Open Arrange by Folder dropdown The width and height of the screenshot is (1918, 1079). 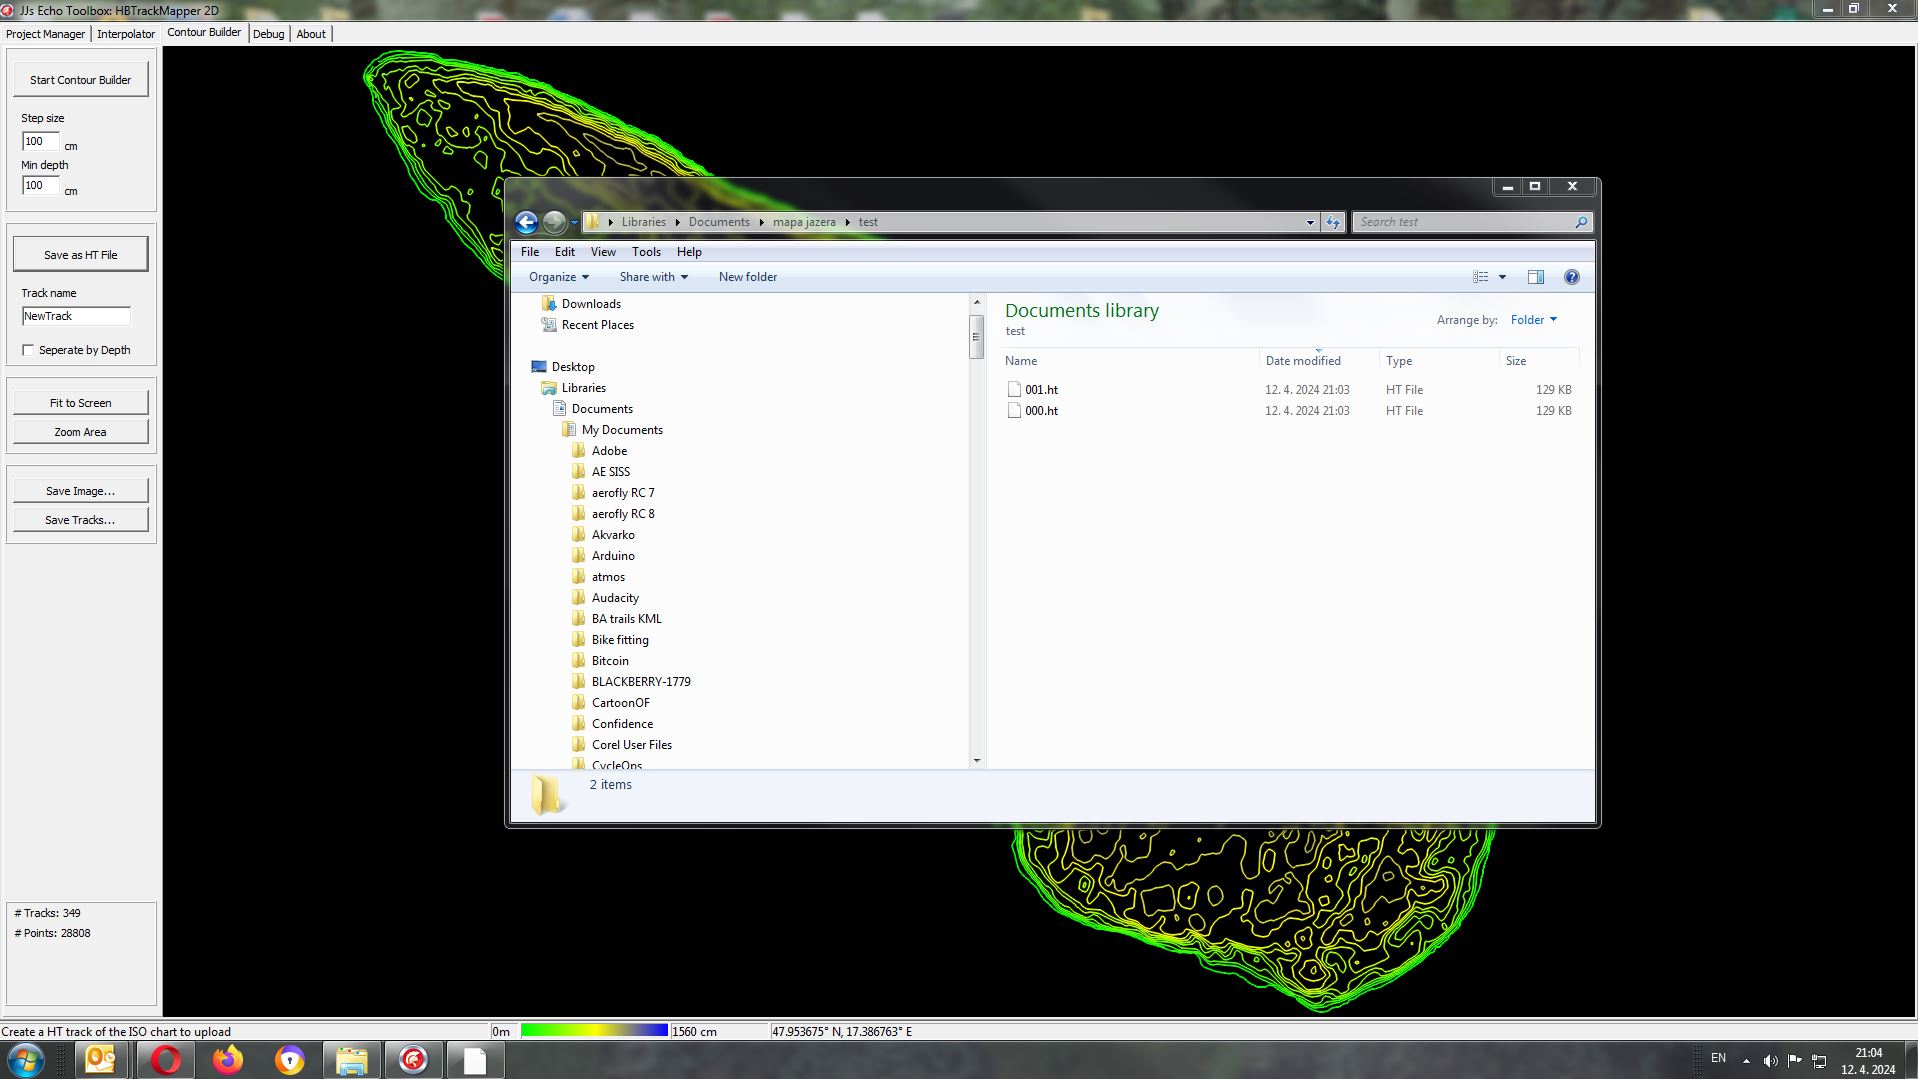coord(1533,320)
